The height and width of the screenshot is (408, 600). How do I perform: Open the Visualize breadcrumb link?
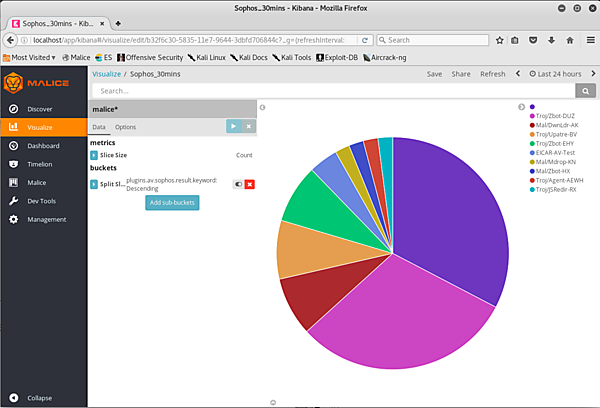click(106, 74)
